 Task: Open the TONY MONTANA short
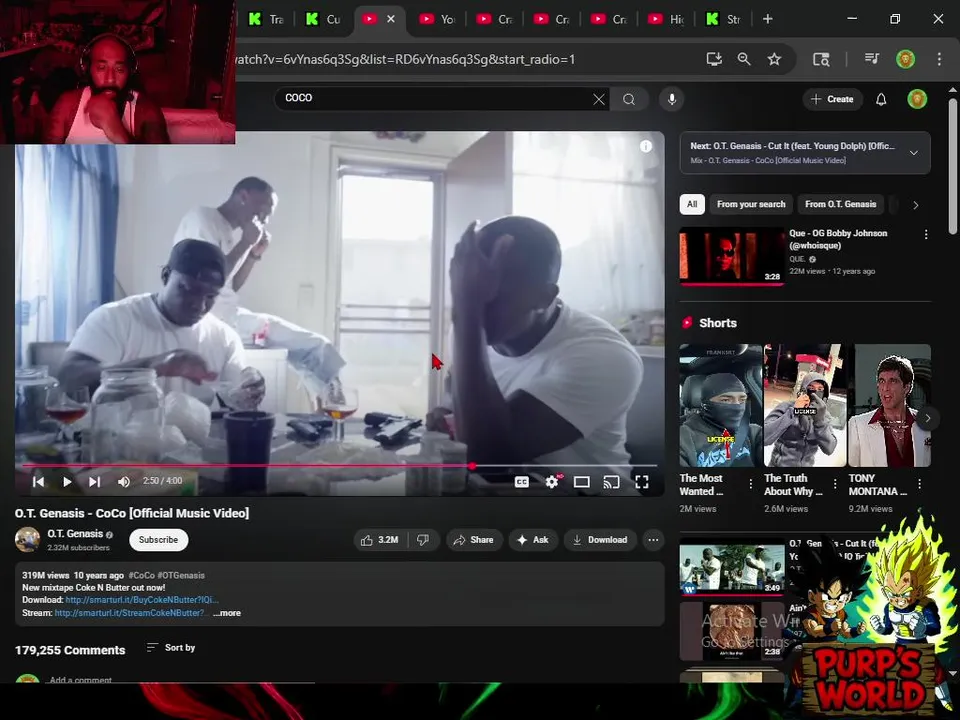(890, 405)
